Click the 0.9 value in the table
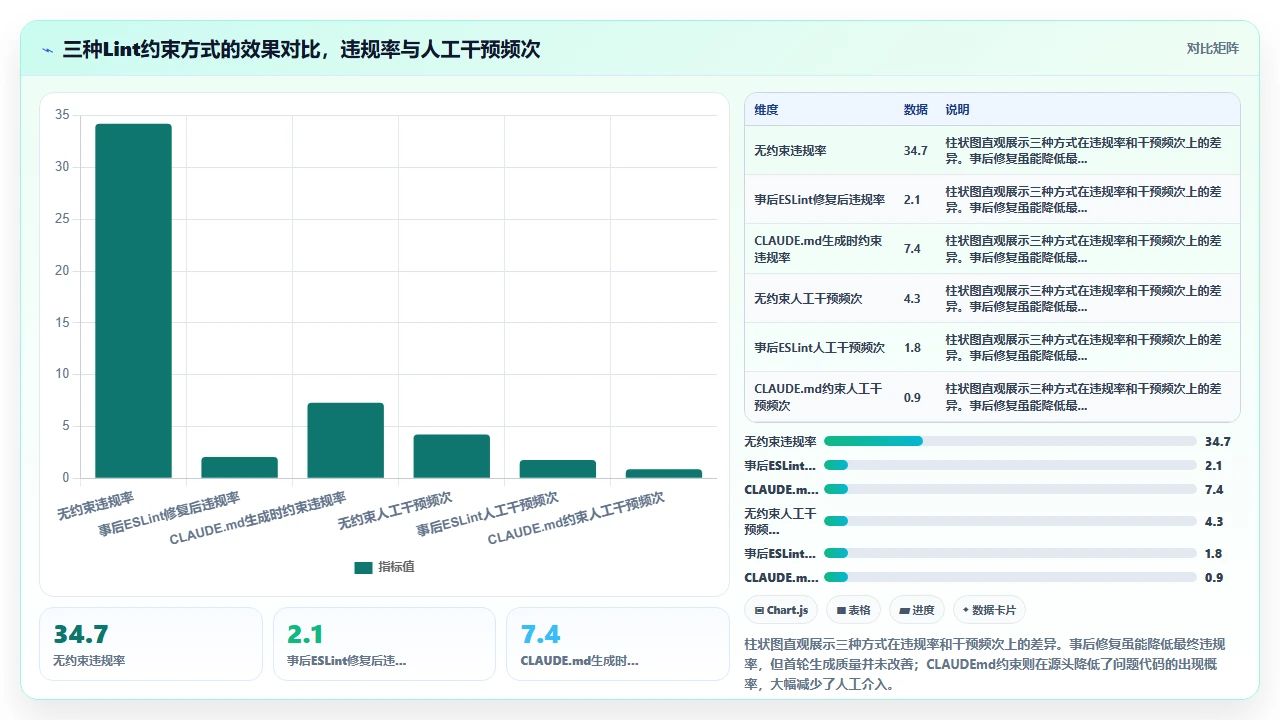Viewport: 1280px width, 720px height. click(912, 397)
